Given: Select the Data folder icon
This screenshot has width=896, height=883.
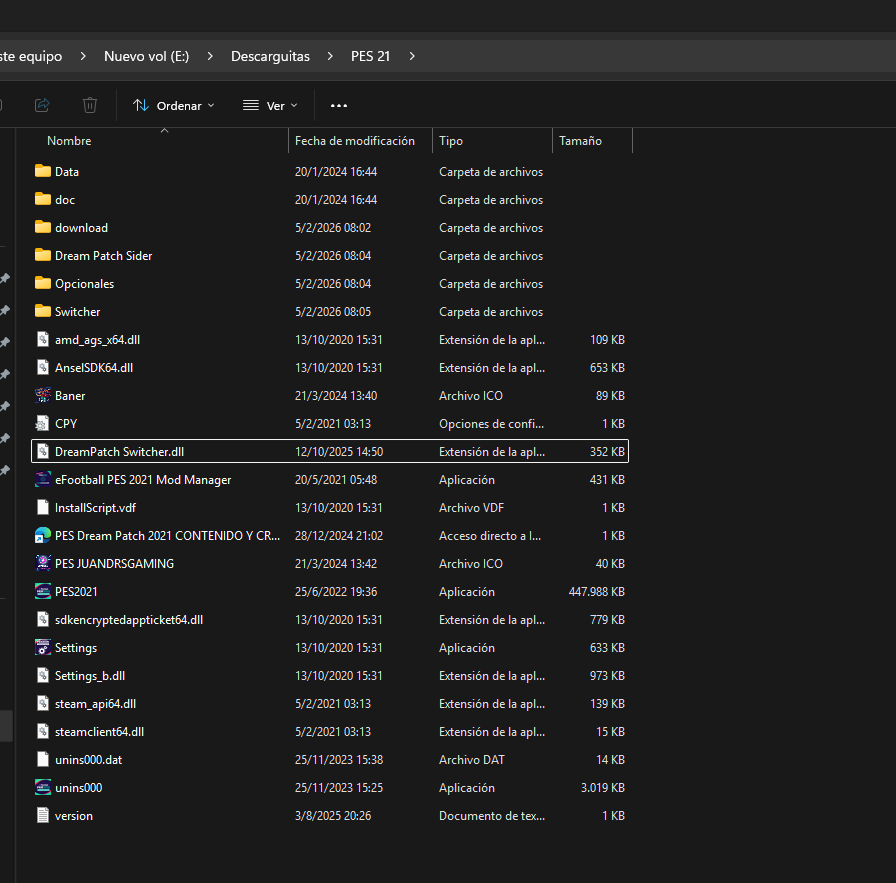Looking at the screenshot, I should pyautogui.click(x=43, y=171).
